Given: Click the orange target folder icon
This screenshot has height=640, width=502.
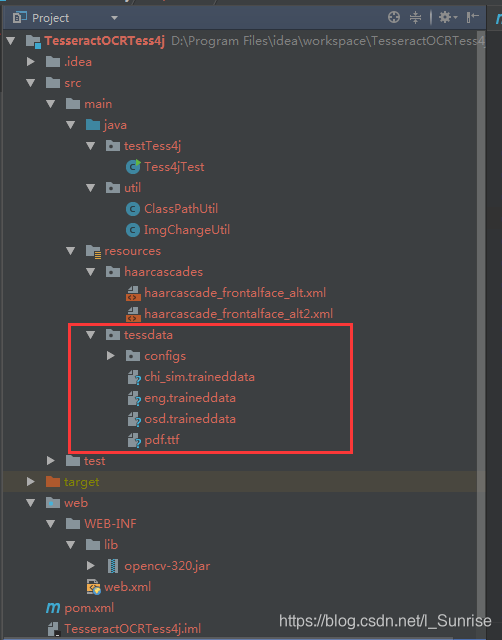Looking at the screenshot, I should coord(53,482).
